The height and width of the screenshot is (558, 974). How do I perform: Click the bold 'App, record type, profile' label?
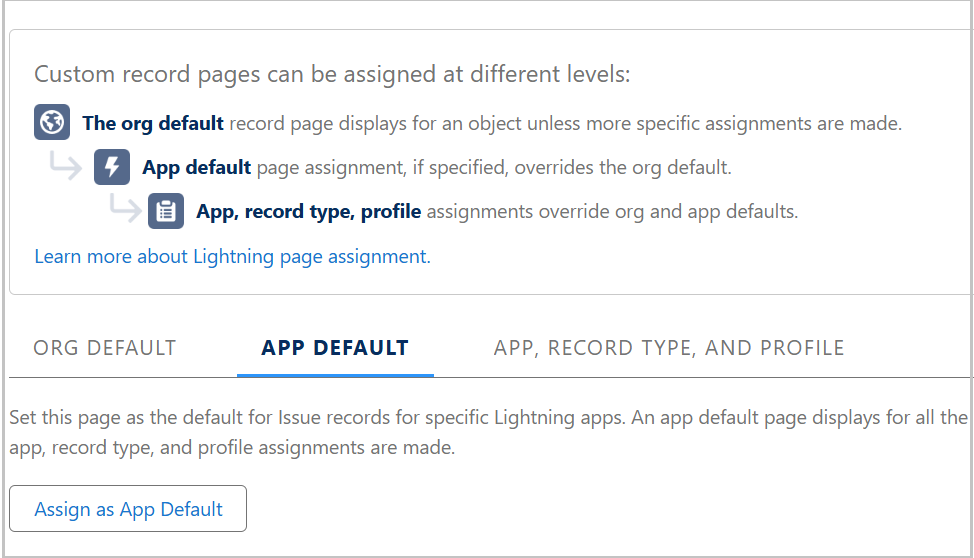pos(309,212)
